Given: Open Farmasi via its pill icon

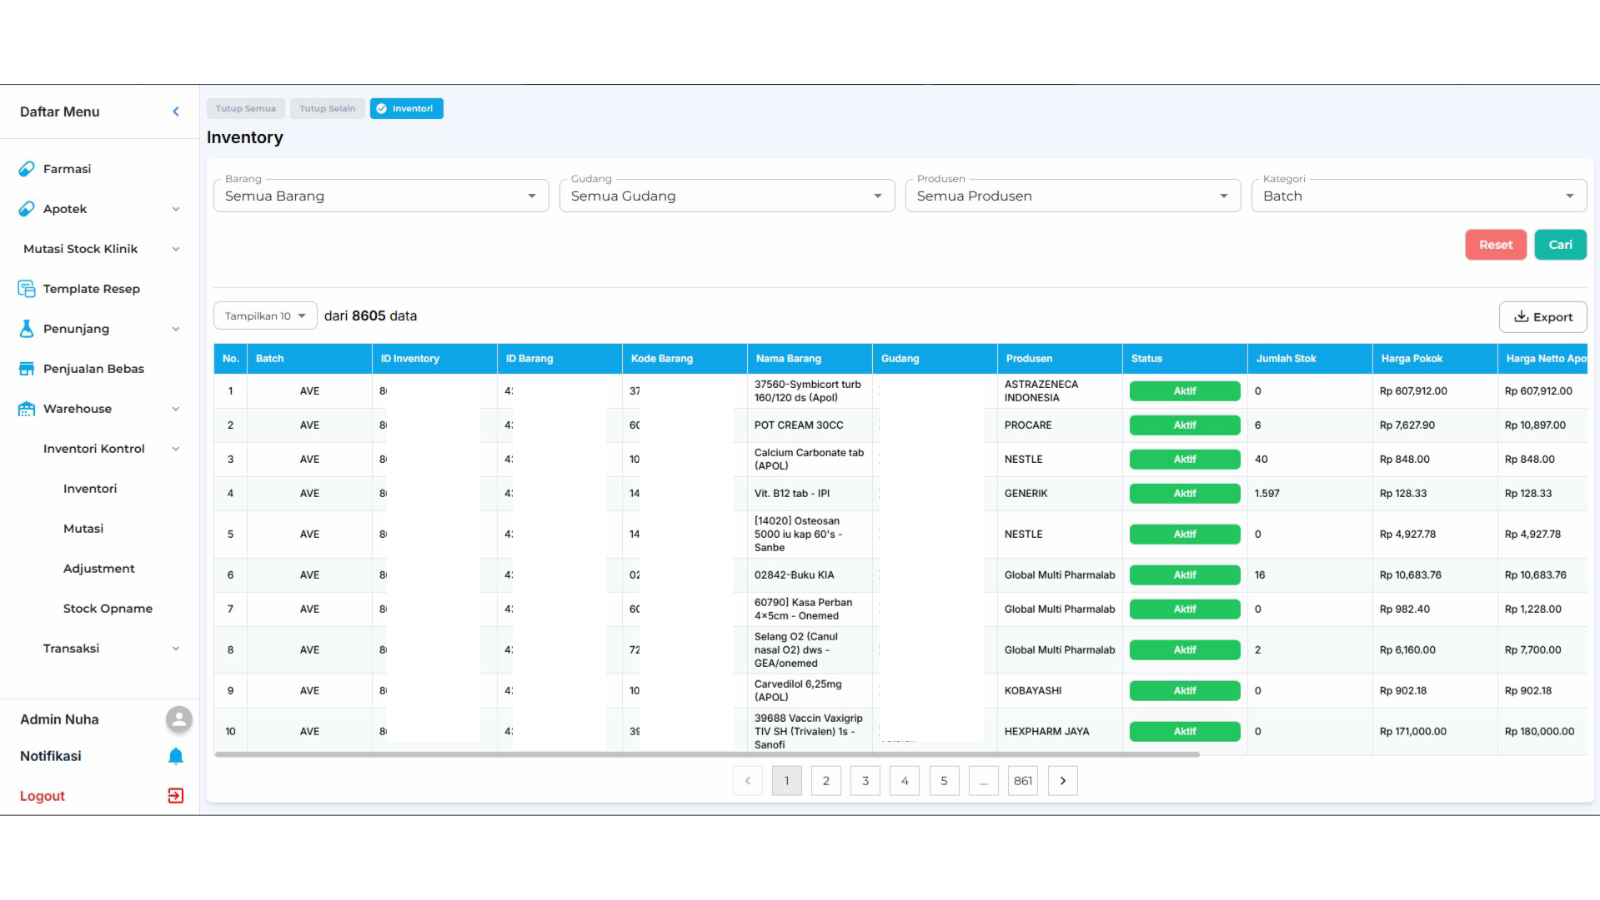Looking at the screenshot, I should [x=27, y=169].
